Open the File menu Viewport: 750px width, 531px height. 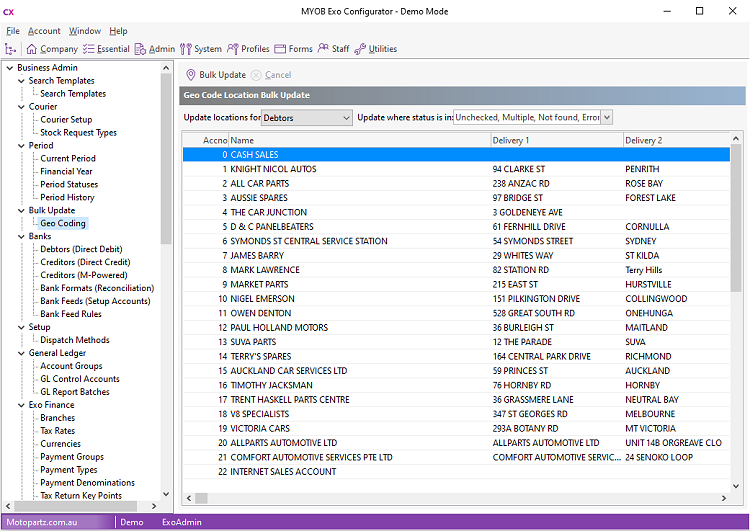tap(13, 31)
